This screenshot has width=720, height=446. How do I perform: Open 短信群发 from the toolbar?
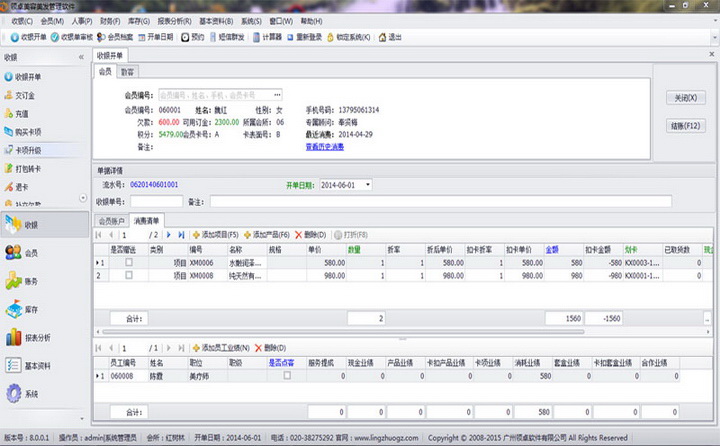click(x=227, y=37)
